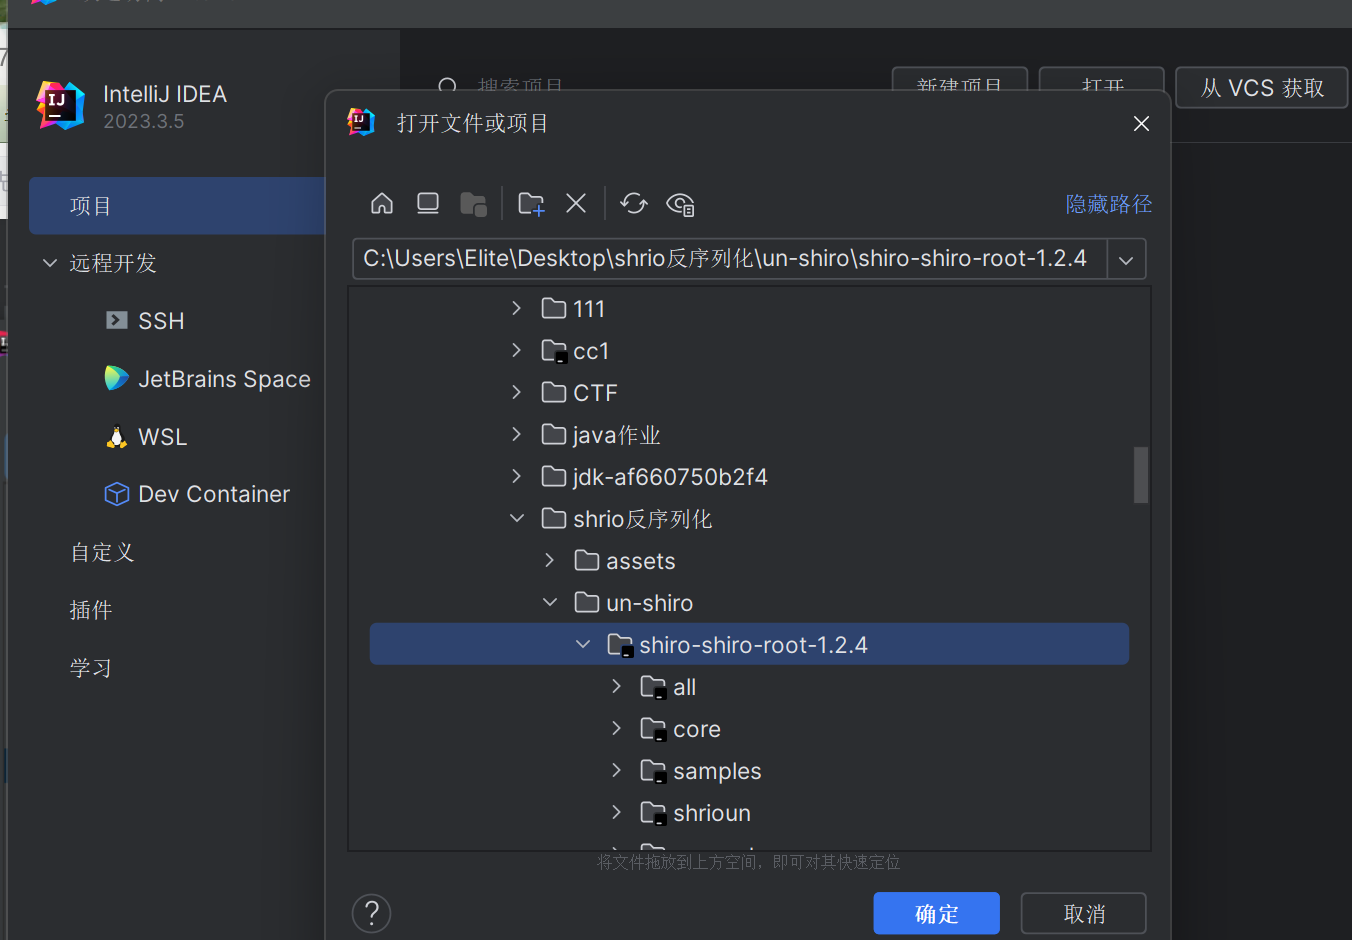Viewport: 1352px width, 940px height.
Task: Select the un-shiro folder name
Action: 650,603
